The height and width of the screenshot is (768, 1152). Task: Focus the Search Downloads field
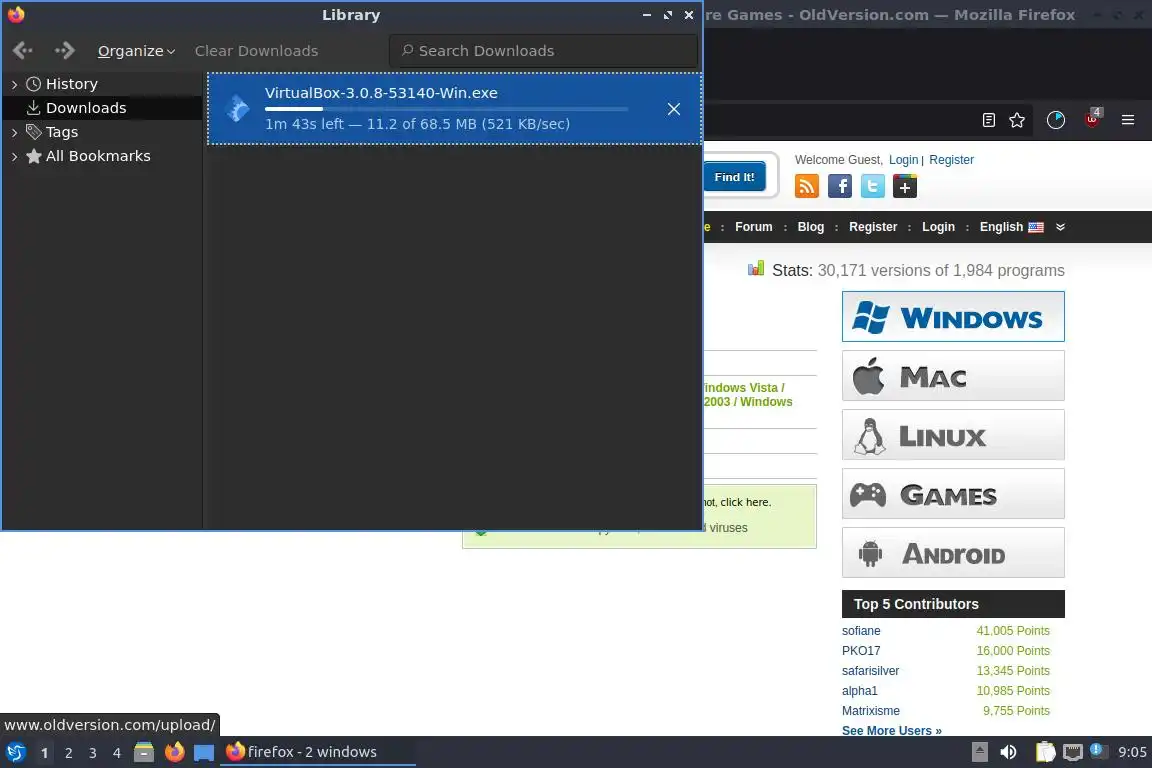tap(544, 51)
